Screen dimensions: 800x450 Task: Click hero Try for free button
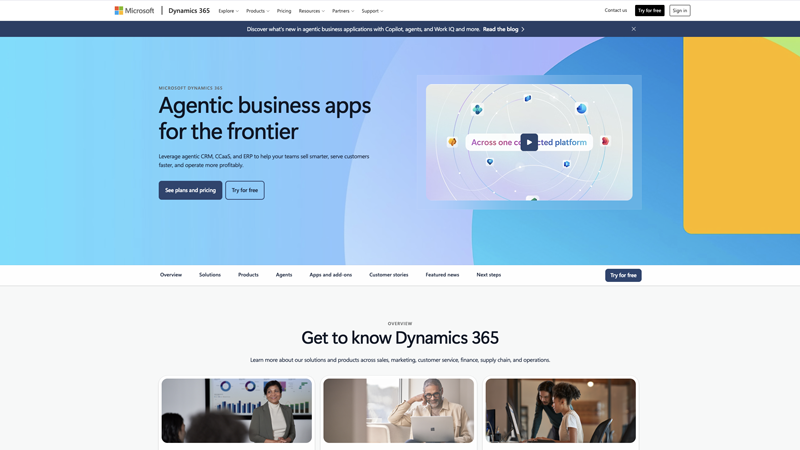pyautogui.click(x=245, y=190)
